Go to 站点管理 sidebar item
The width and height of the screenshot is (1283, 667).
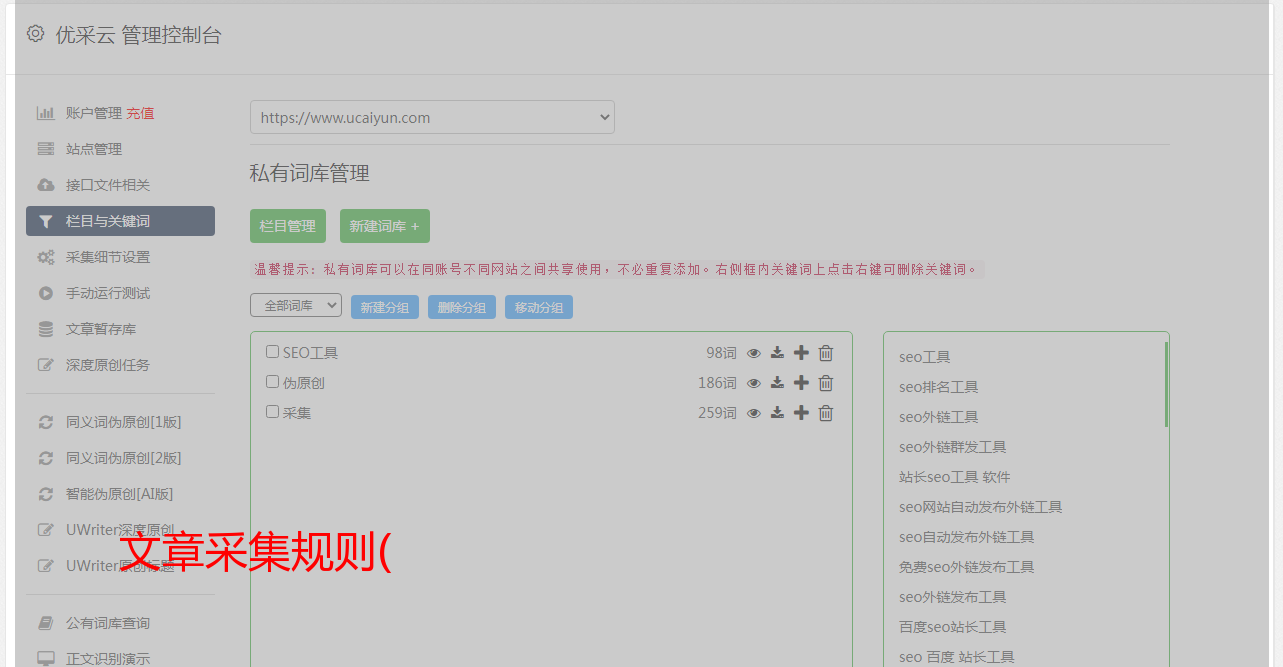point(93,149)
